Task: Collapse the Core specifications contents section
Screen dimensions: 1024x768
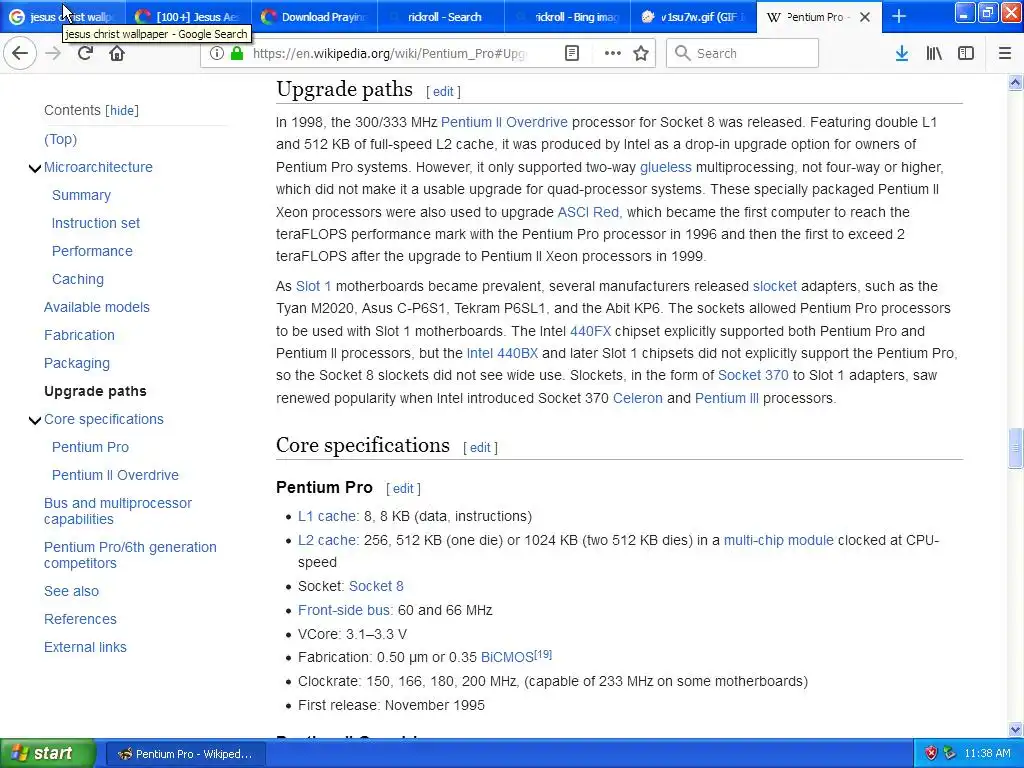Action: (35, 421)
